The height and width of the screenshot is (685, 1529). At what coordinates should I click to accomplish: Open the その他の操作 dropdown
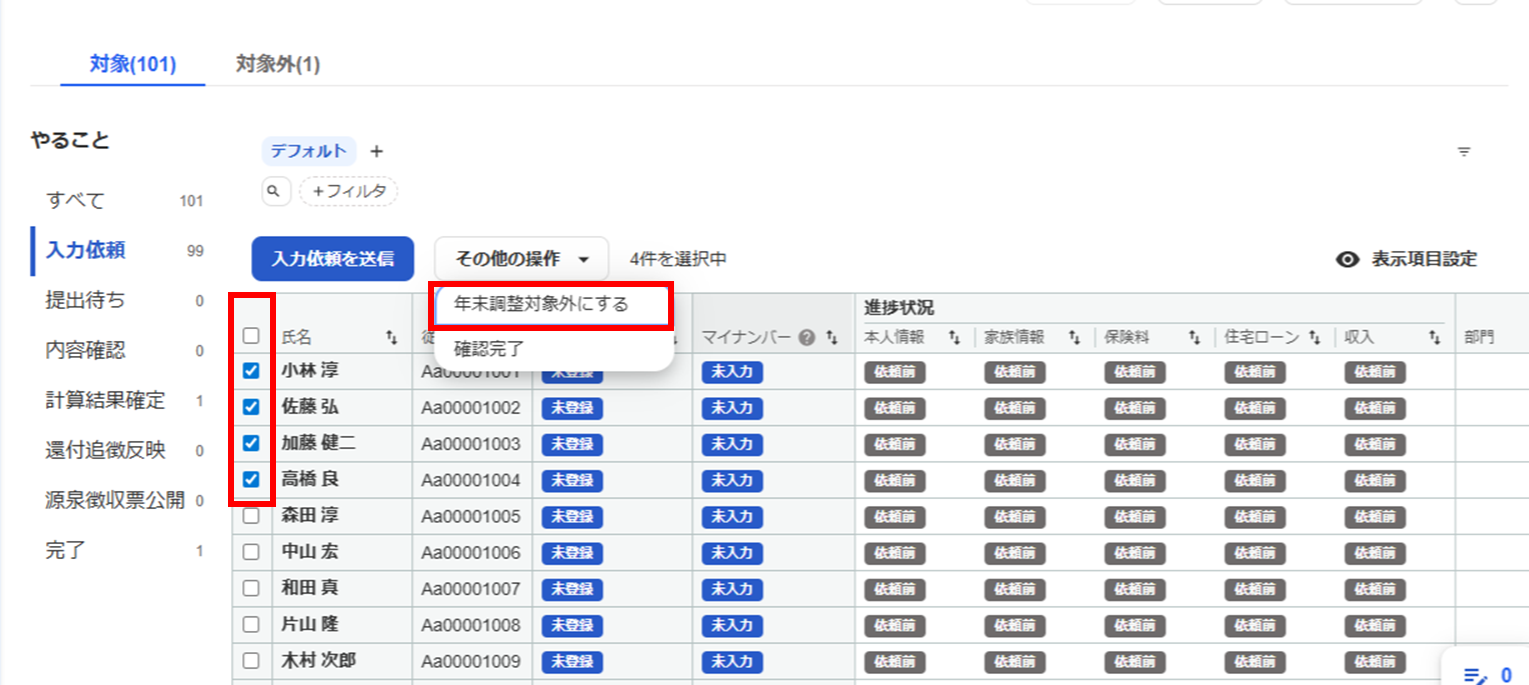[521, 259]
